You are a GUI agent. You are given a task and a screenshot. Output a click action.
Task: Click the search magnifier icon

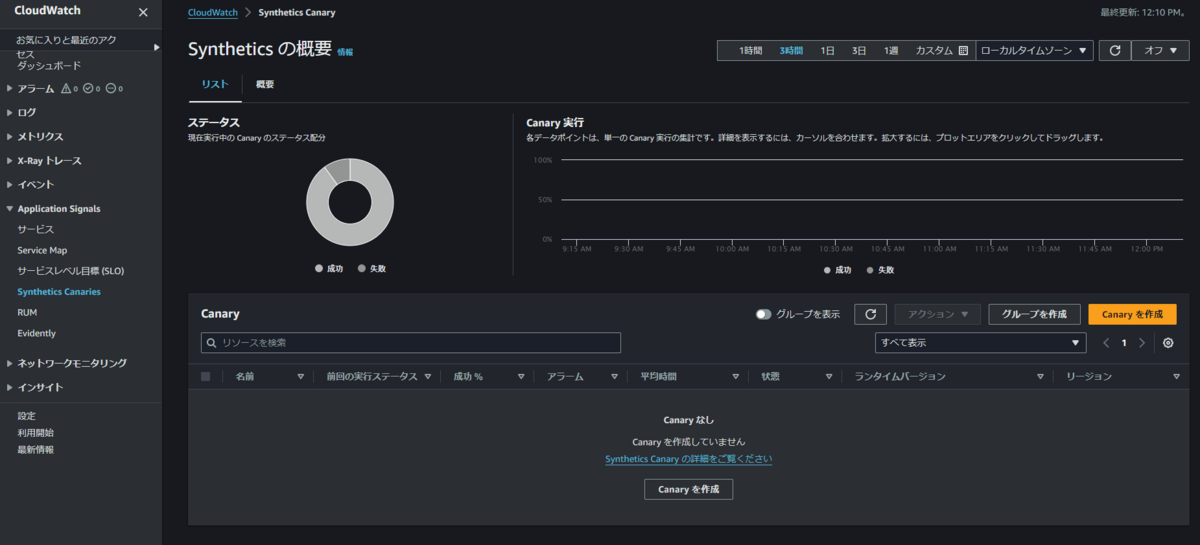tap(212, 343)
